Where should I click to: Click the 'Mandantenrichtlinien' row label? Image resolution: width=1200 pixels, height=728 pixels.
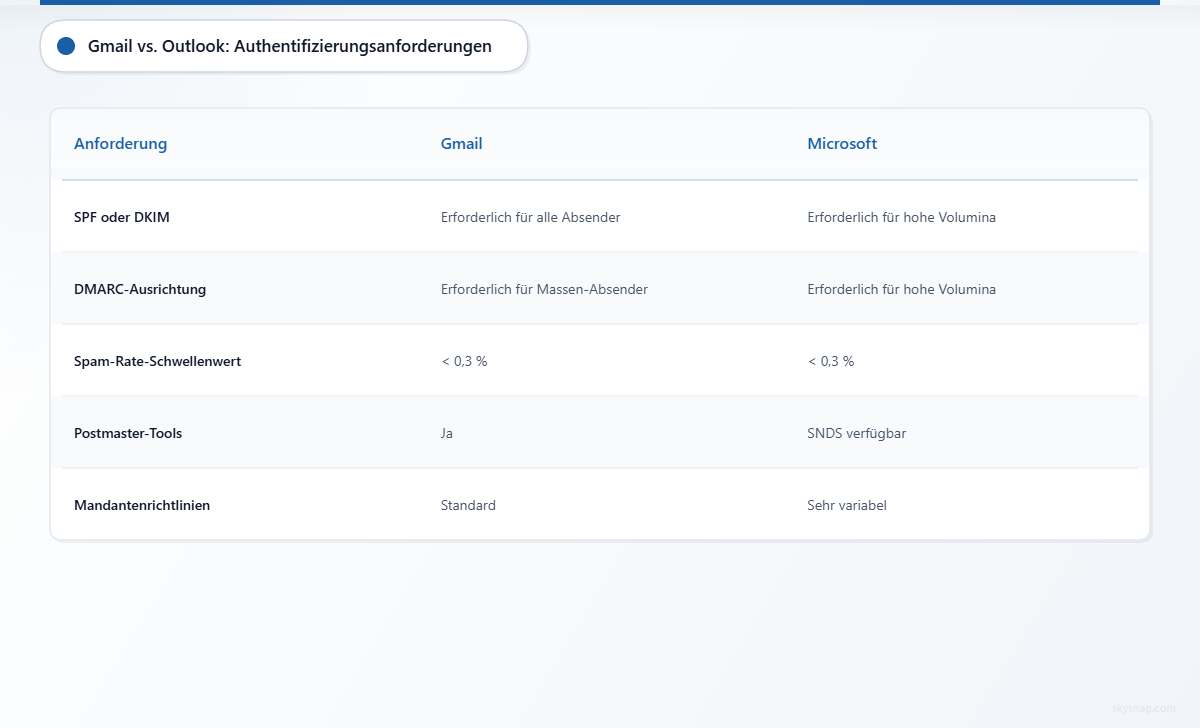(x=142, y=505)
